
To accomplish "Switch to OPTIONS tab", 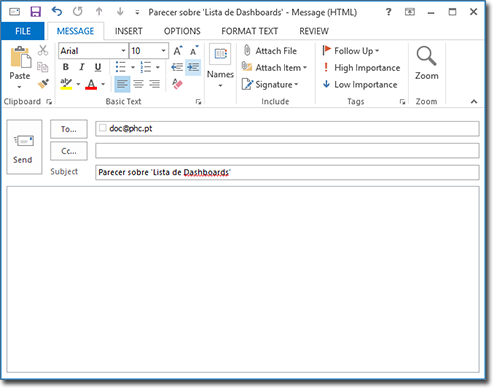I will [x=182, y=31].
